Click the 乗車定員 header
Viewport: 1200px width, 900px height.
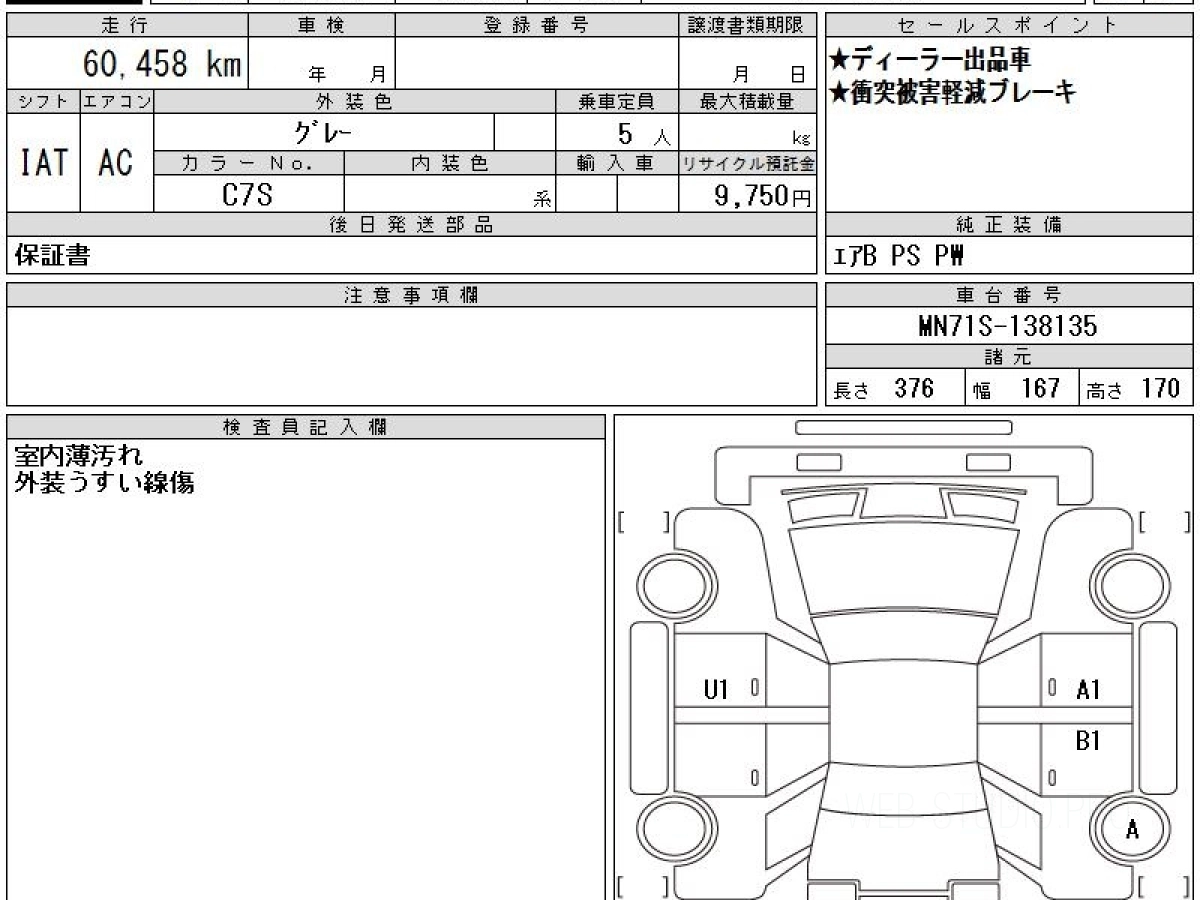(x=617, y=101)
